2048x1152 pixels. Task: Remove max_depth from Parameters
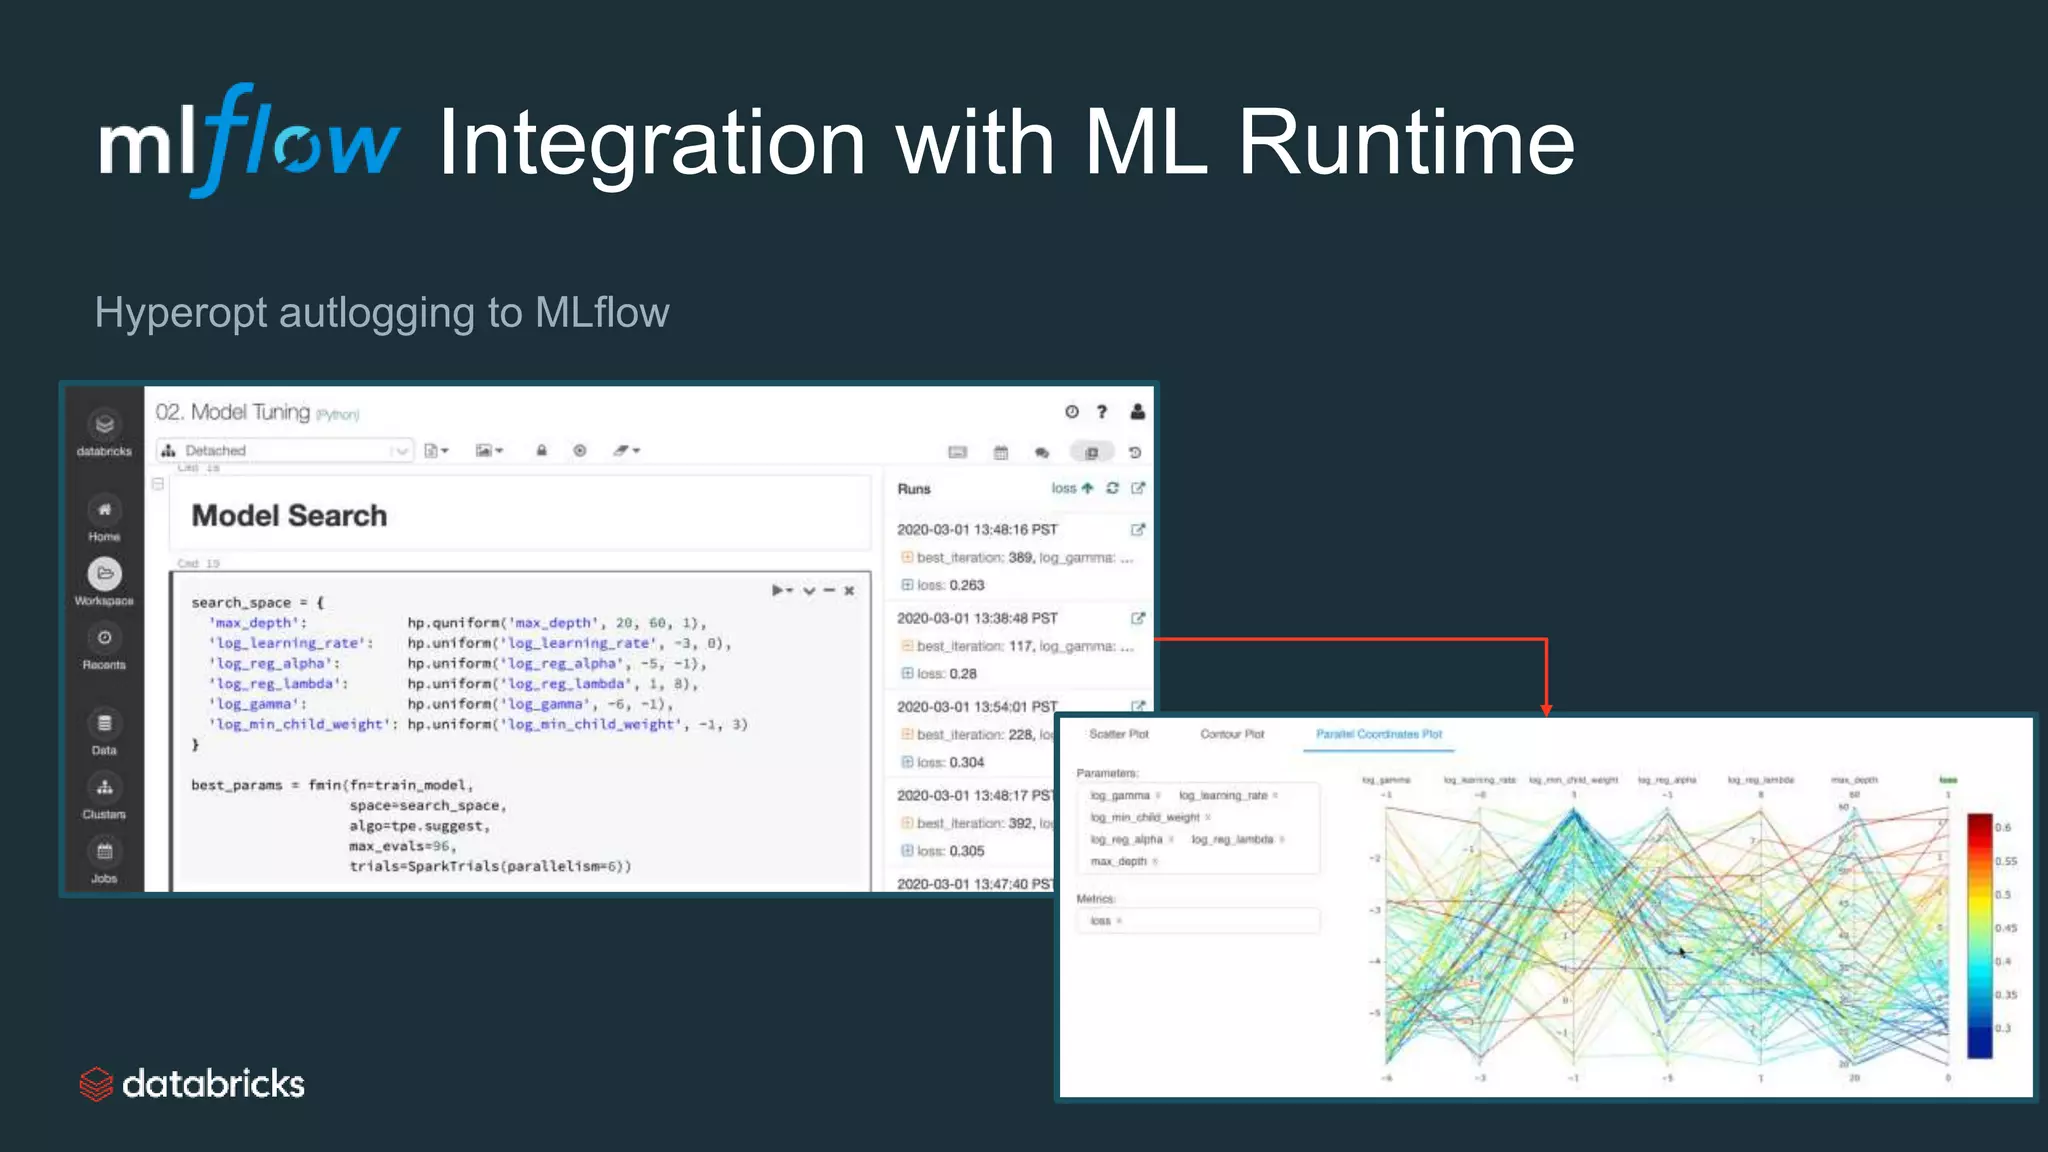[1155, 862]
